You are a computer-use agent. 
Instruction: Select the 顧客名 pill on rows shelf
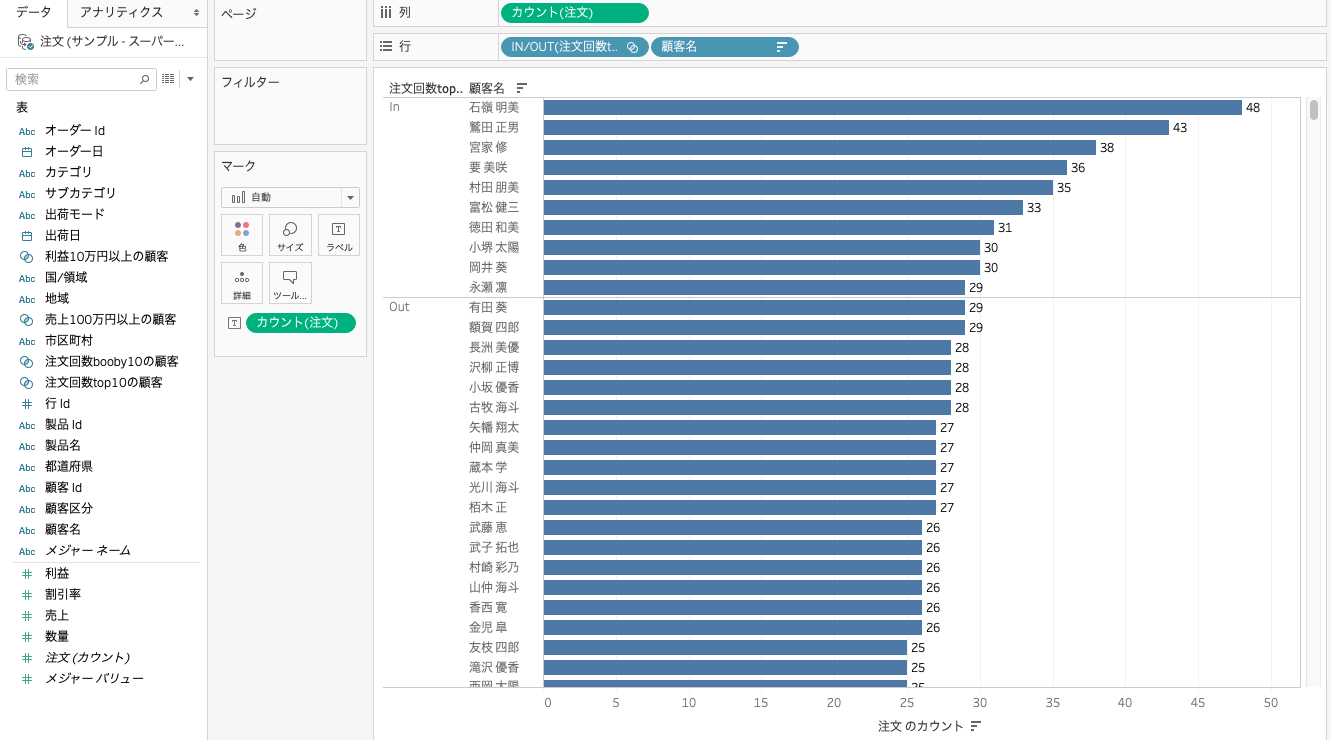(x=724, y=47)
